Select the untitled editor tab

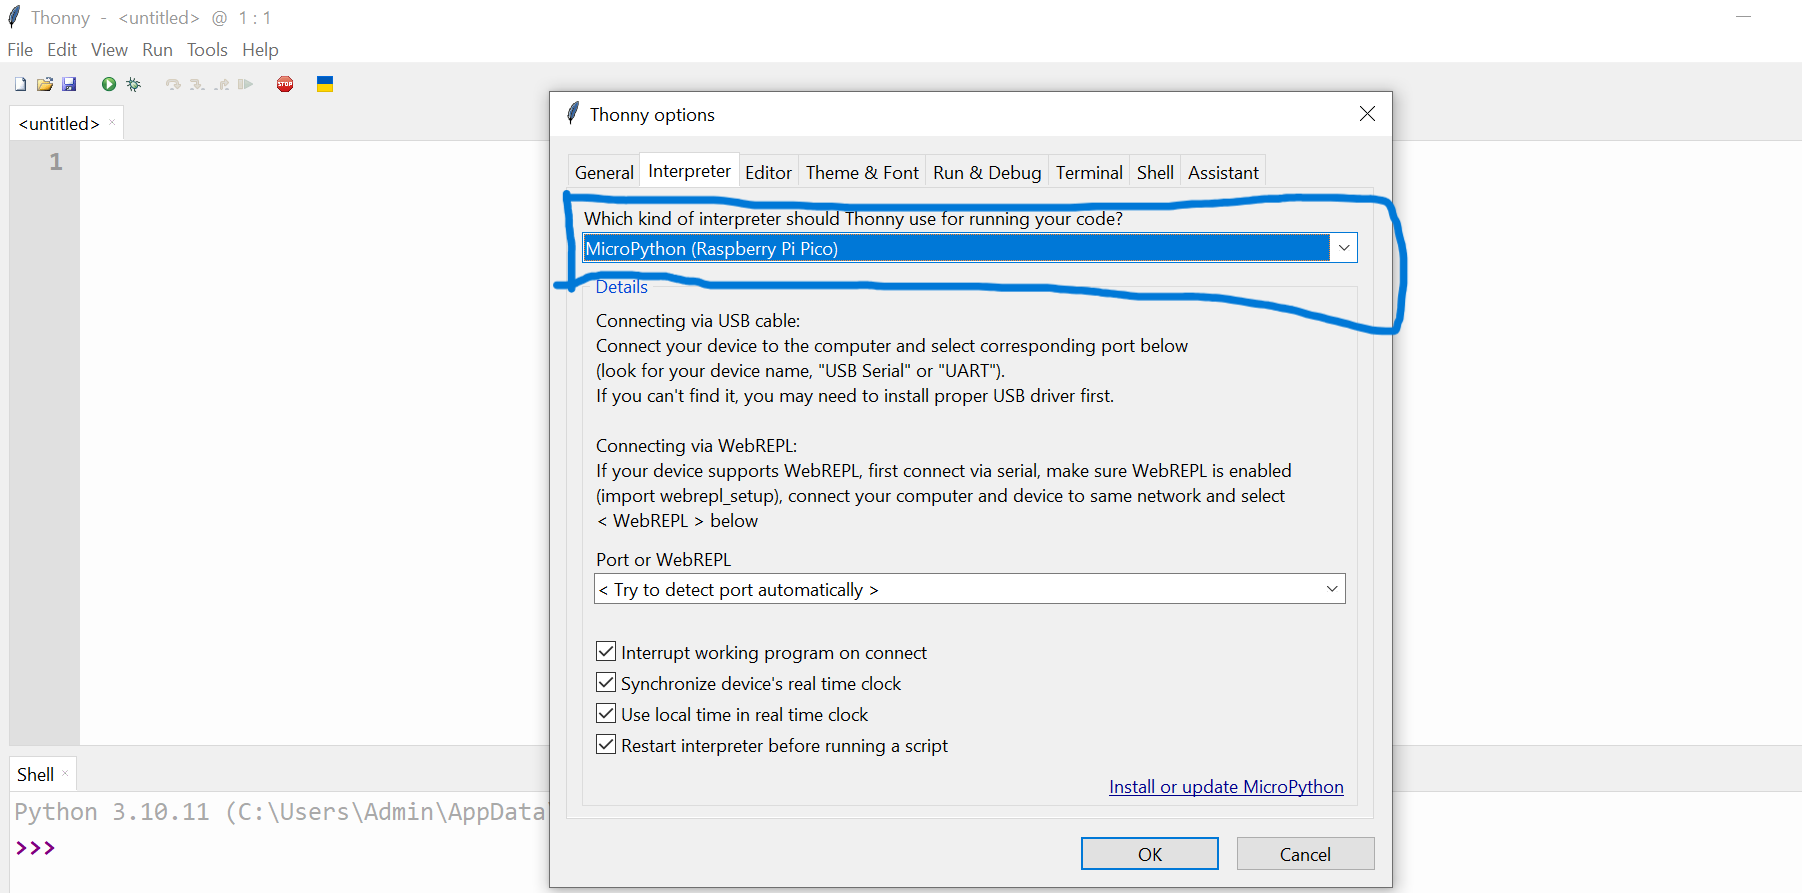[x=59, y=123]
